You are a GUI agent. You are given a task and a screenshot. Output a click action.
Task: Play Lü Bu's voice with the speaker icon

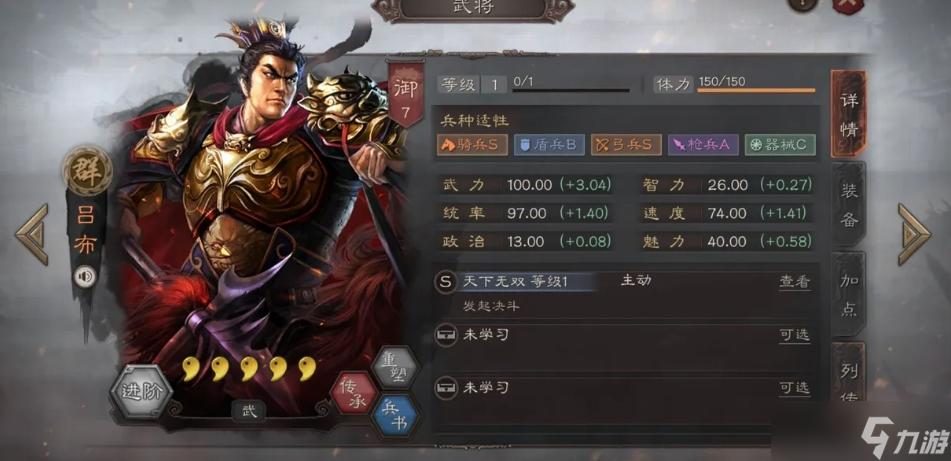pos(86,277)
